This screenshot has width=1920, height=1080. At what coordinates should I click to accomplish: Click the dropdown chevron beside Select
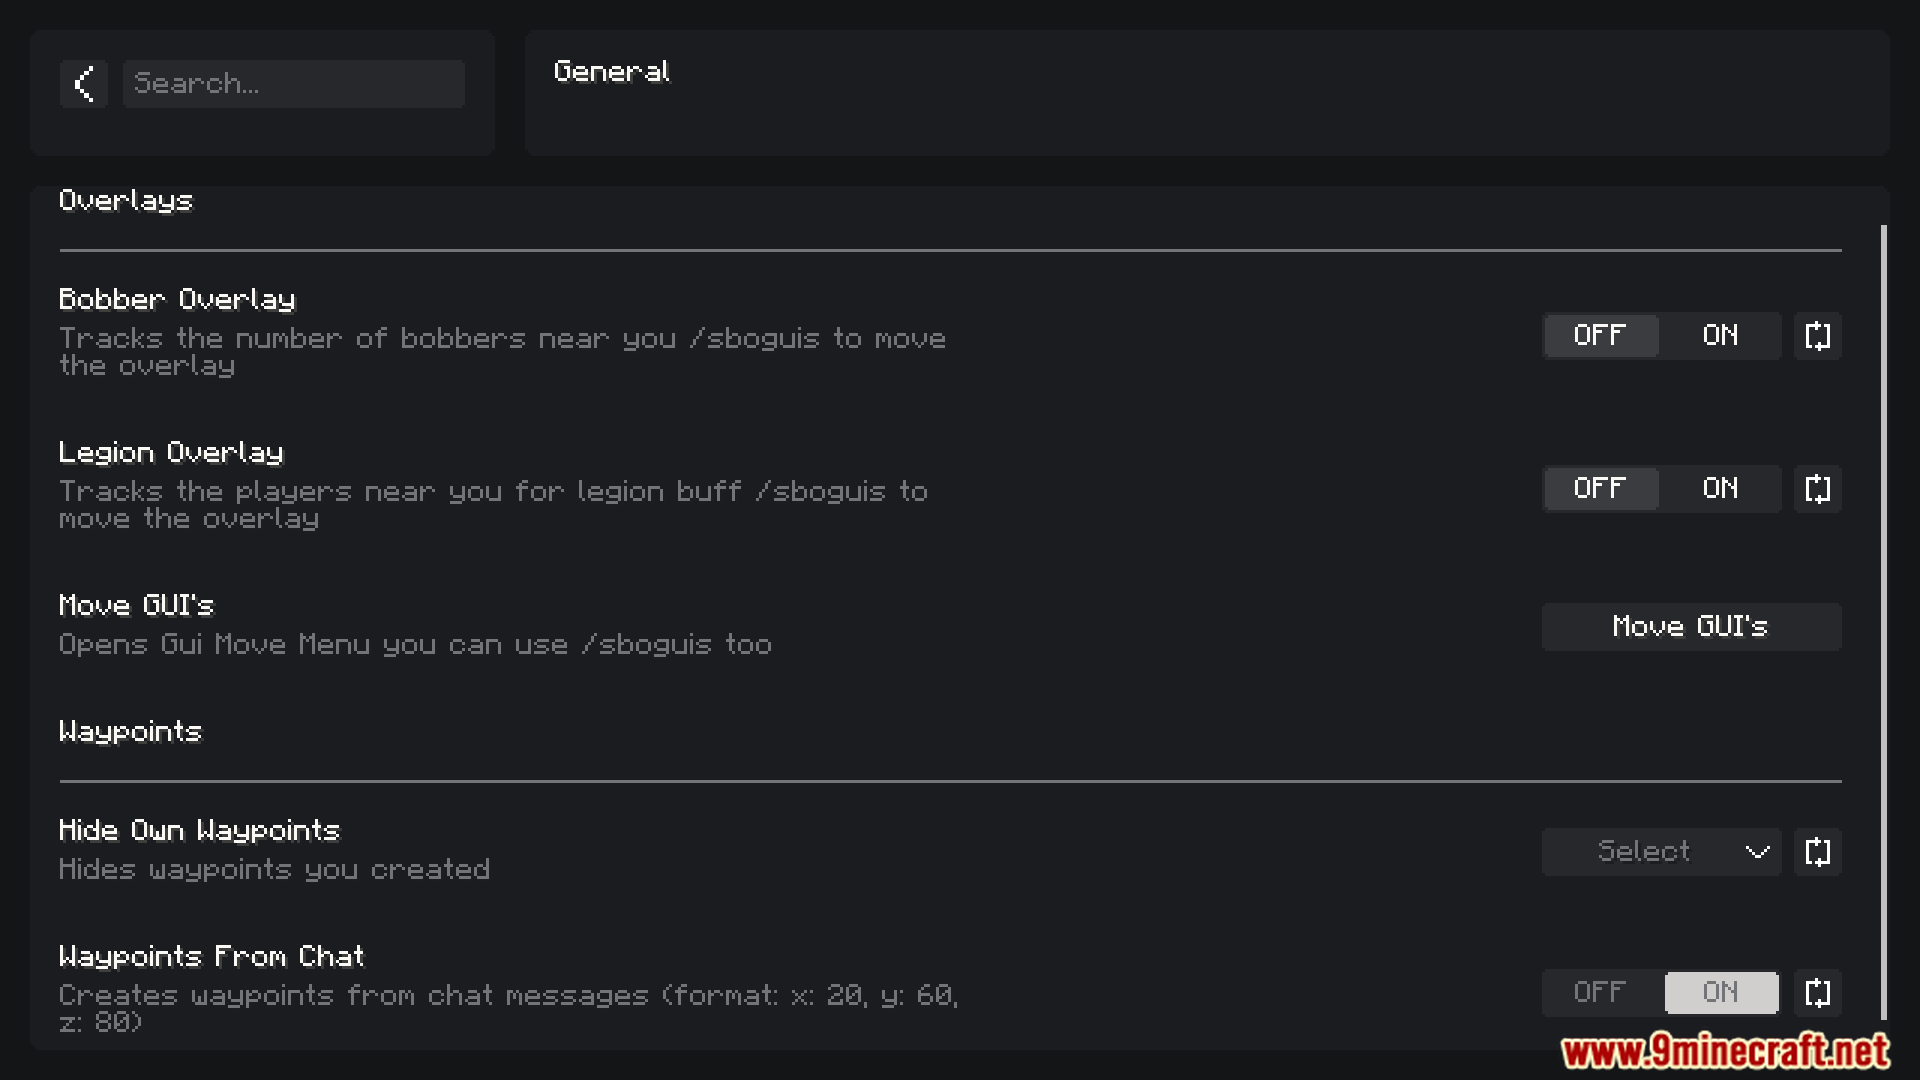pyautogui.click(x=1757, y=852)
